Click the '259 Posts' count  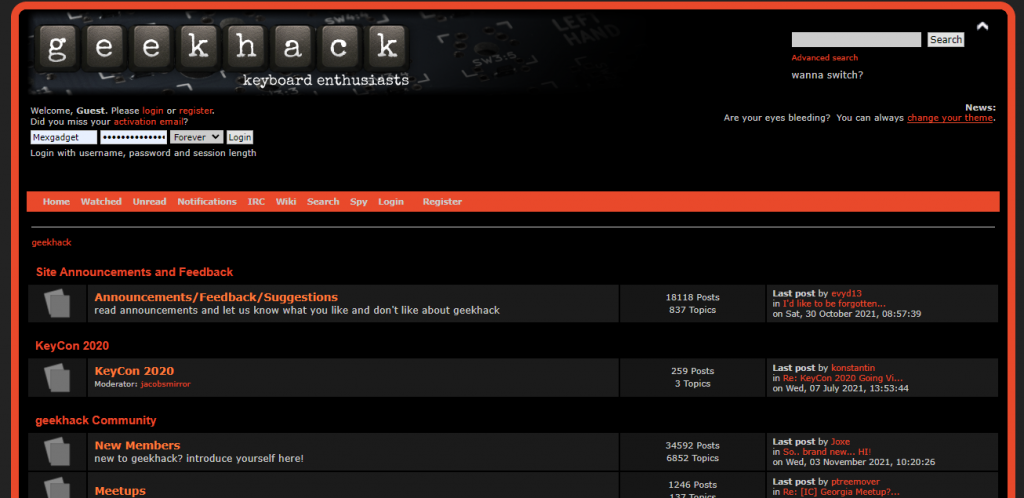tap(692, 371)
